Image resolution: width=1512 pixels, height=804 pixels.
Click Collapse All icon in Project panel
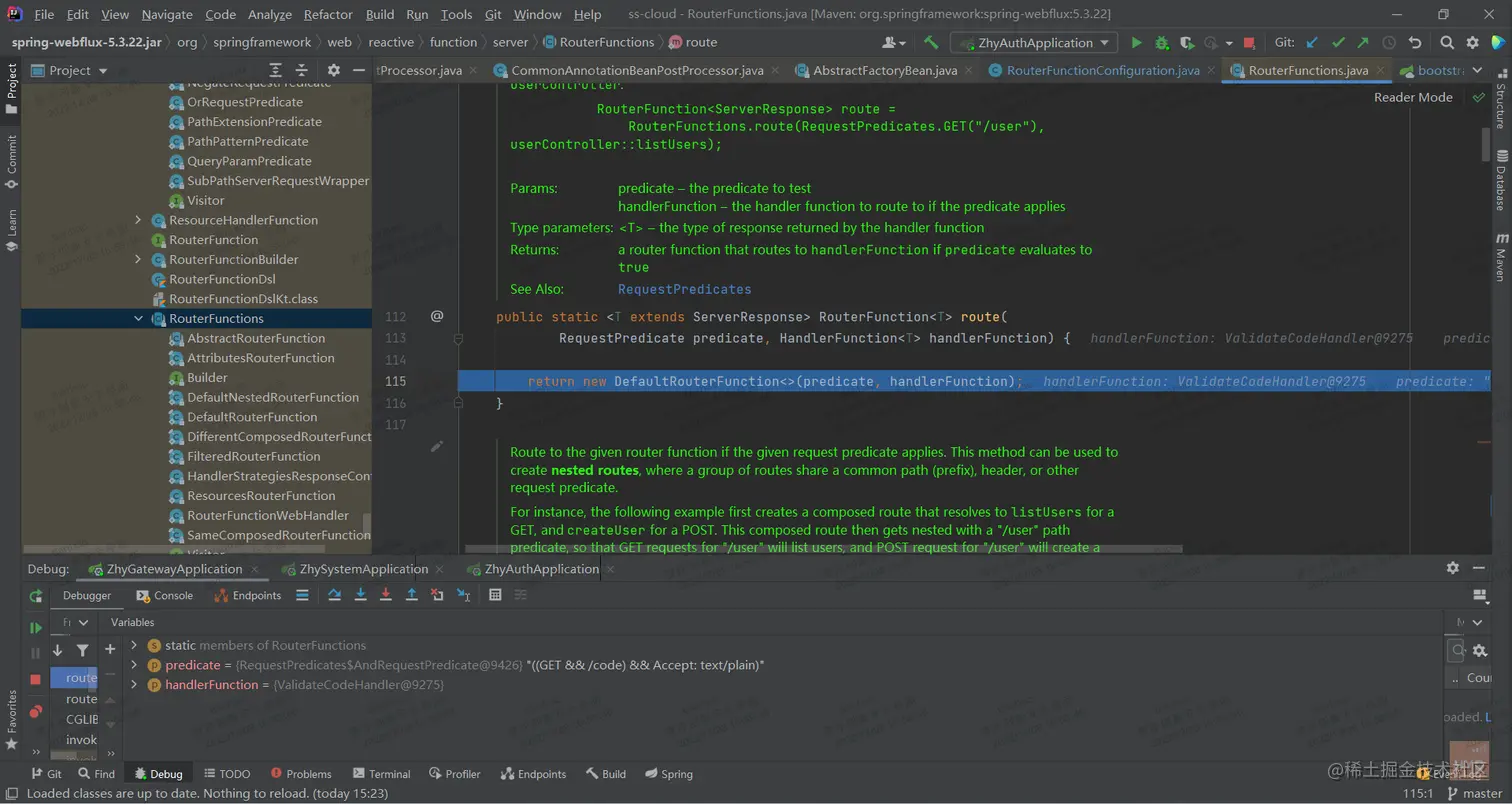pos(301,70)
